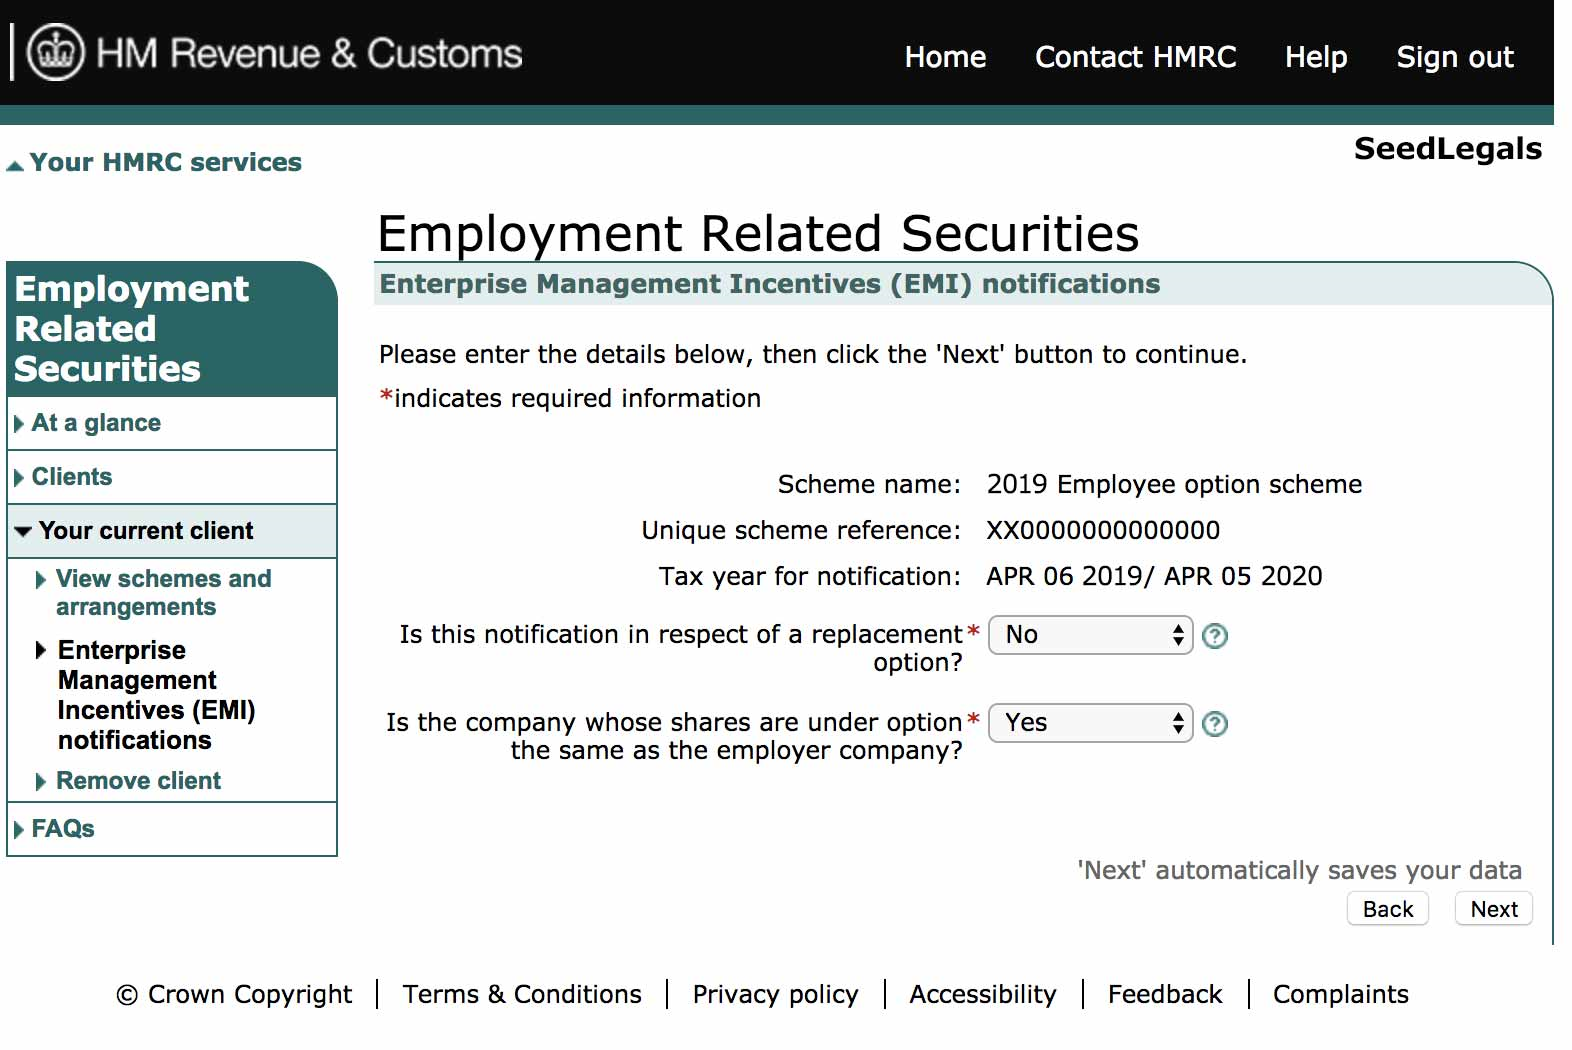Go to Home in the top navigation

[945, 57]
